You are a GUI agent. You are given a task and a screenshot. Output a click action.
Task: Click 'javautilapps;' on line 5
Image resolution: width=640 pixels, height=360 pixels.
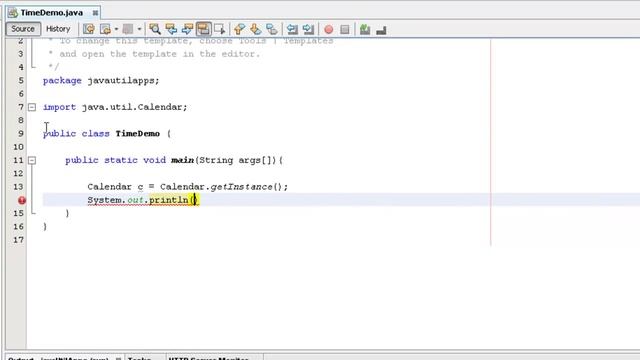click(x=123, y=80)
